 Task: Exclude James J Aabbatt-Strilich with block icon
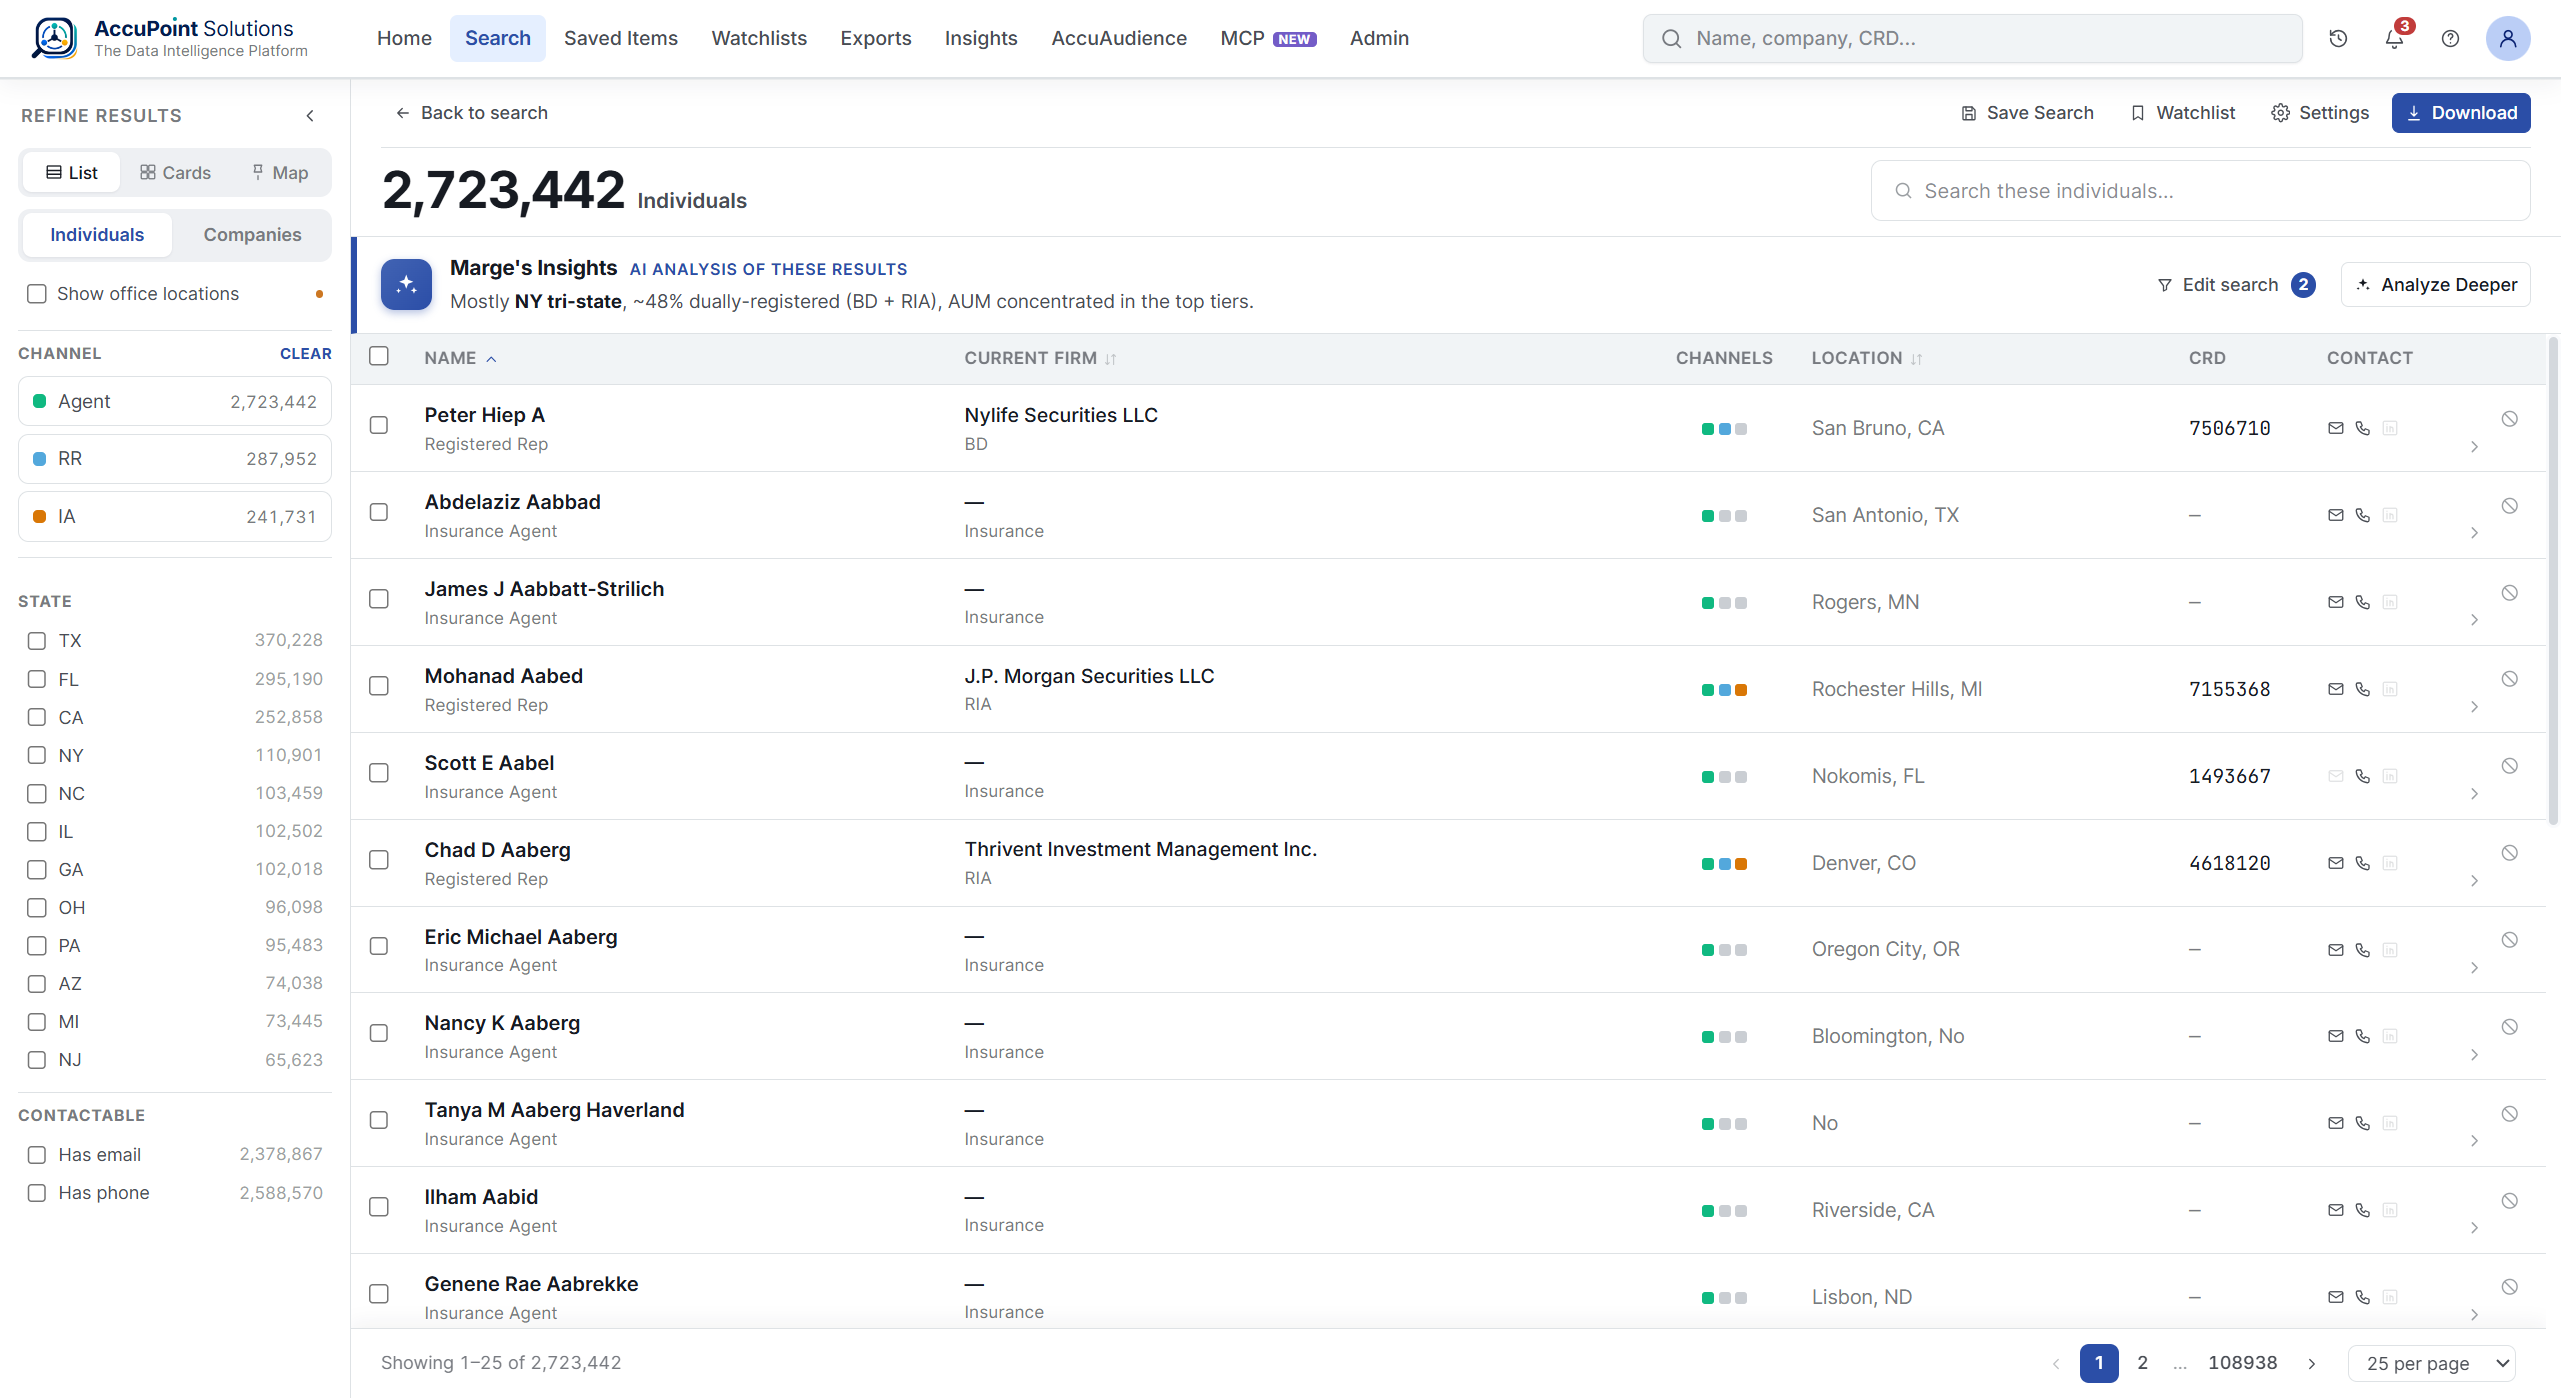2510,592
